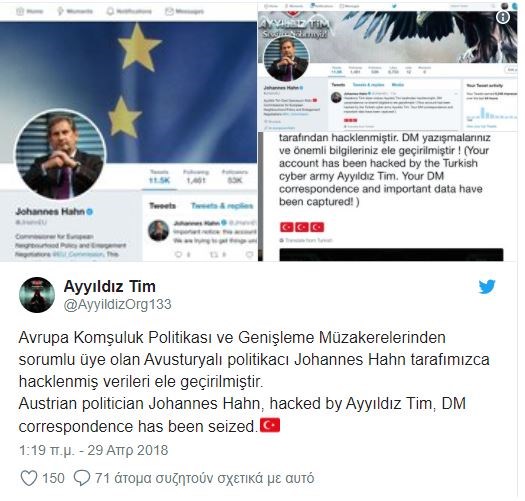The width and height of the screenshot is (525, 501).
Task: Click the info icon on image
Action: point(503,17)
